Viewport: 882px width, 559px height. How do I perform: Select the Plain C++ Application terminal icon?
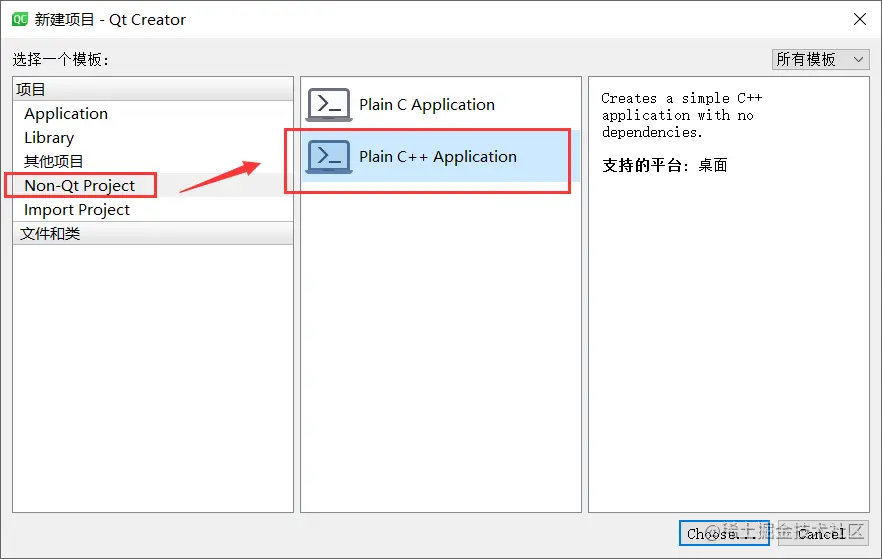coord(329,156)
